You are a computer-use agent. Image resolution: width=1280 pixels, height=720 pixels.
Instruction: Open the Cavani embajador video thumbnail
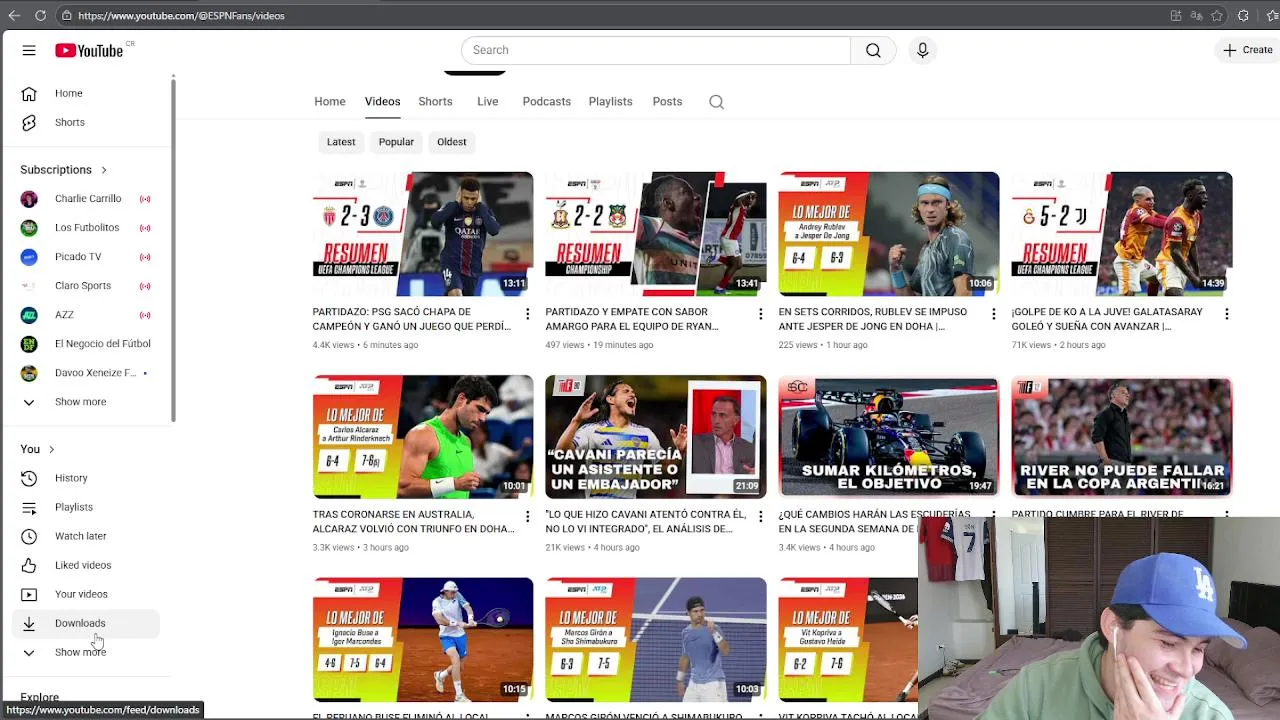(656, 437)
